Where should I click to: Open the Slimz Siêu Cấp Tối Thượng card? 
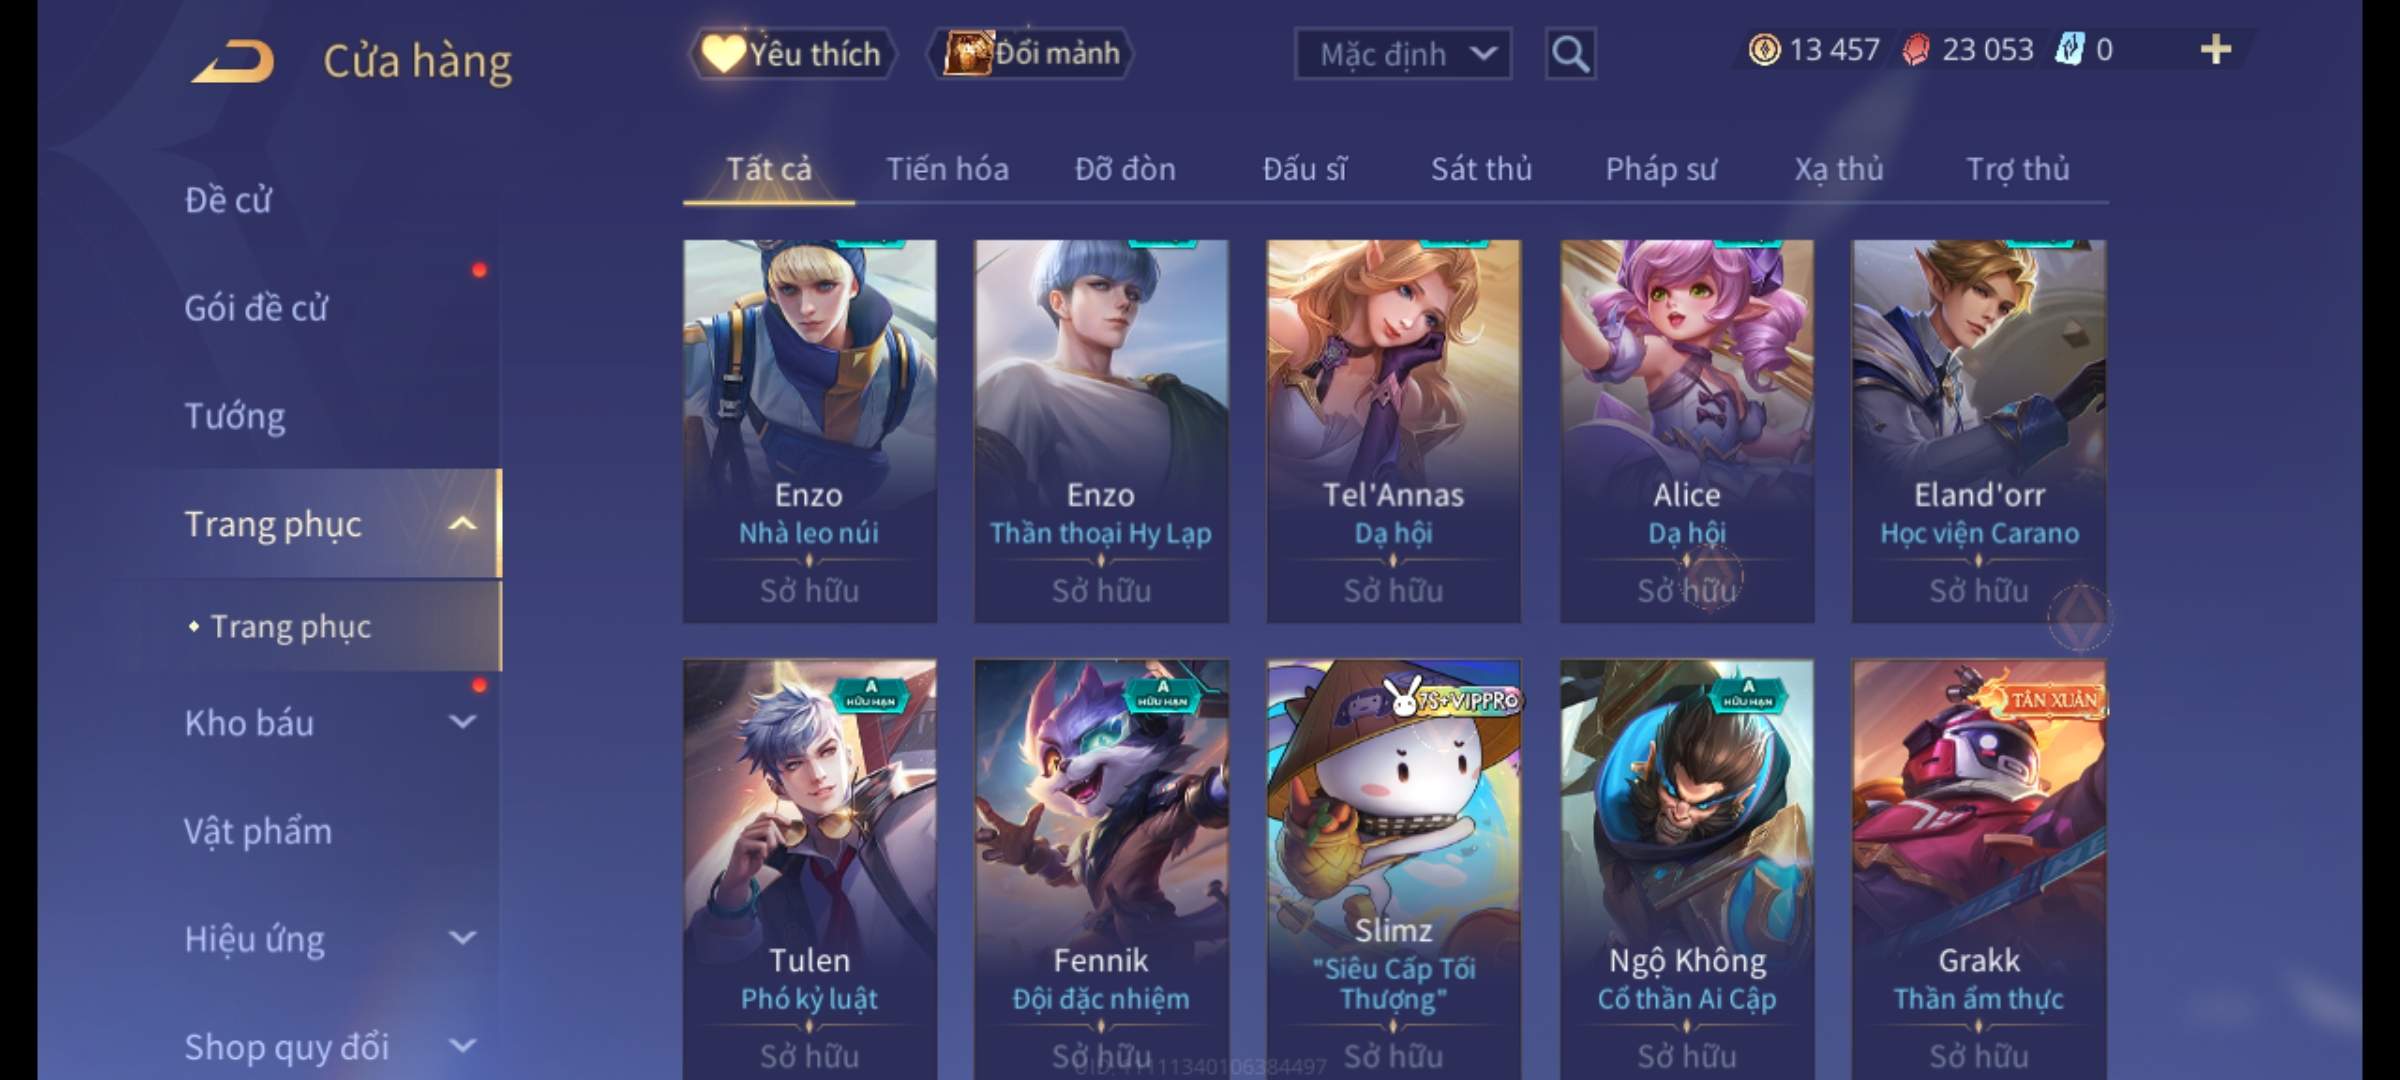1394,868
